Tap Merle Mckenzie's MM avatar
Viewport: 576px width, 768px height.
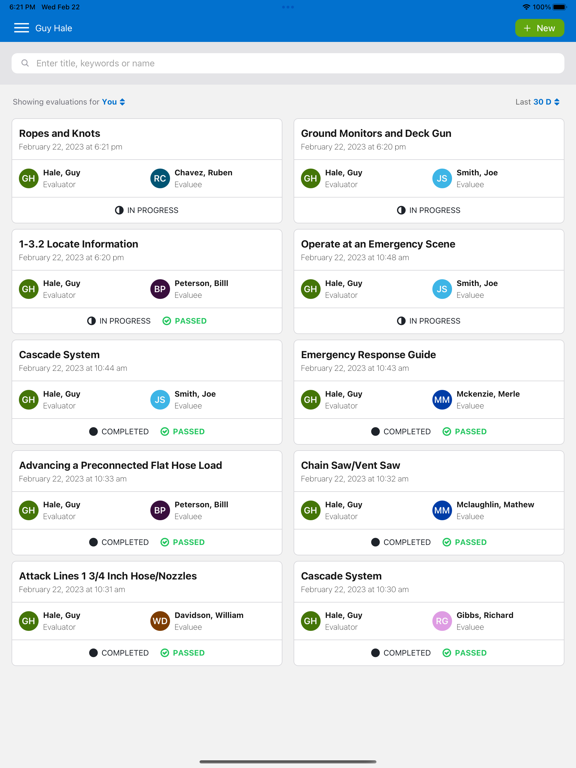pos(442,400)
